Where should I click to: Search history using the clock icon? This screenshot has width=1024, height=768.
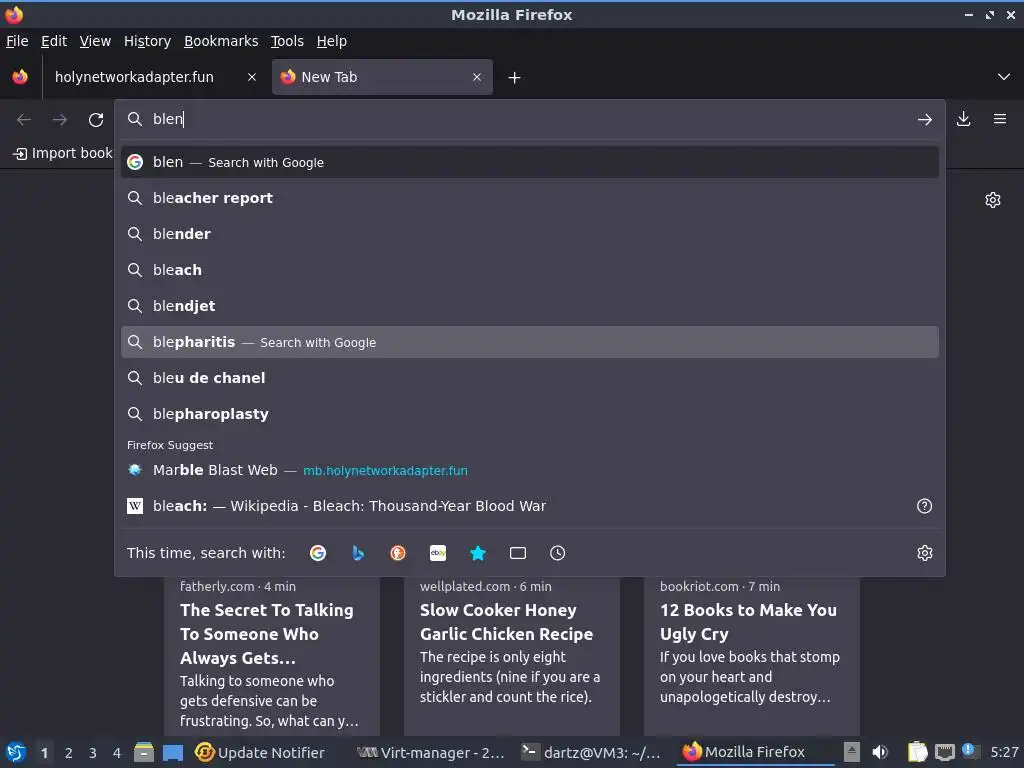click(x=558, y=553)
